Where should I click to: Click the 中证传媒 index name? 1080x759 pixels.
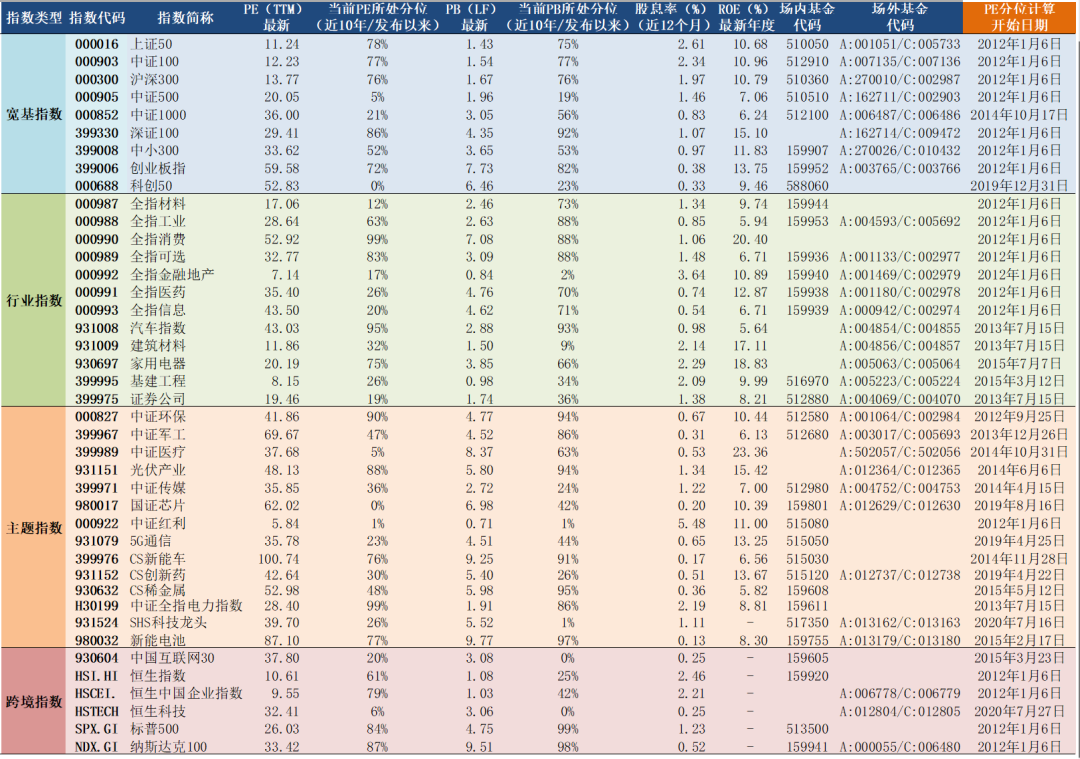point(158,488)
